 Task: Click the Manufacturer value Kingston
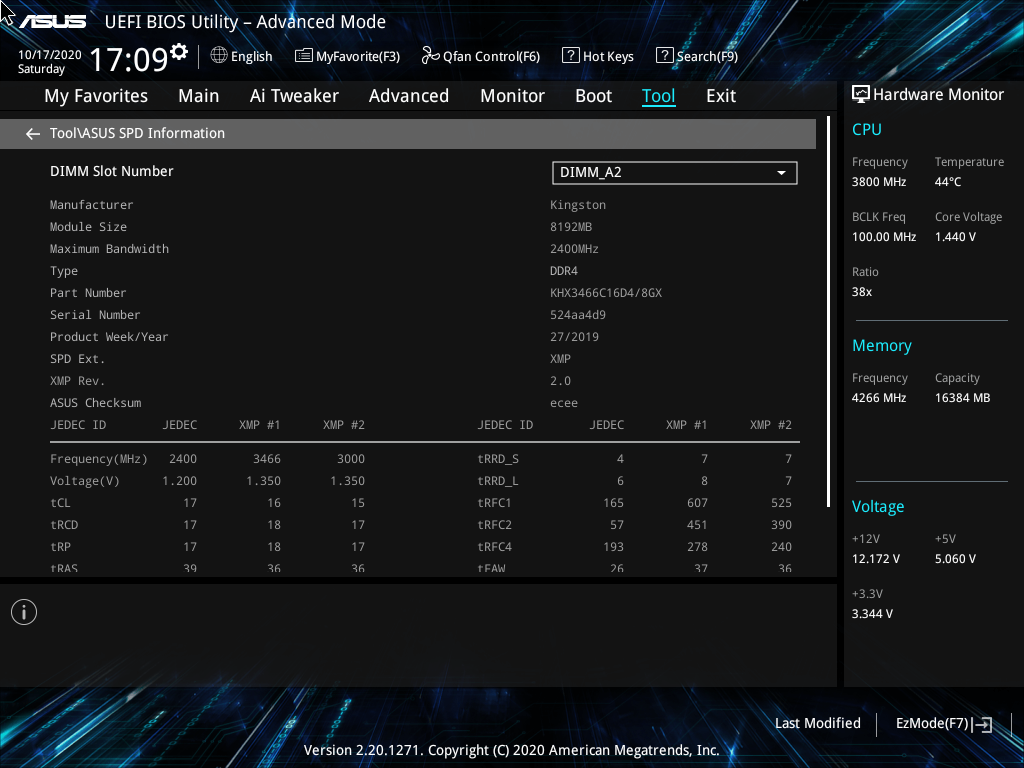click(578, 205)
